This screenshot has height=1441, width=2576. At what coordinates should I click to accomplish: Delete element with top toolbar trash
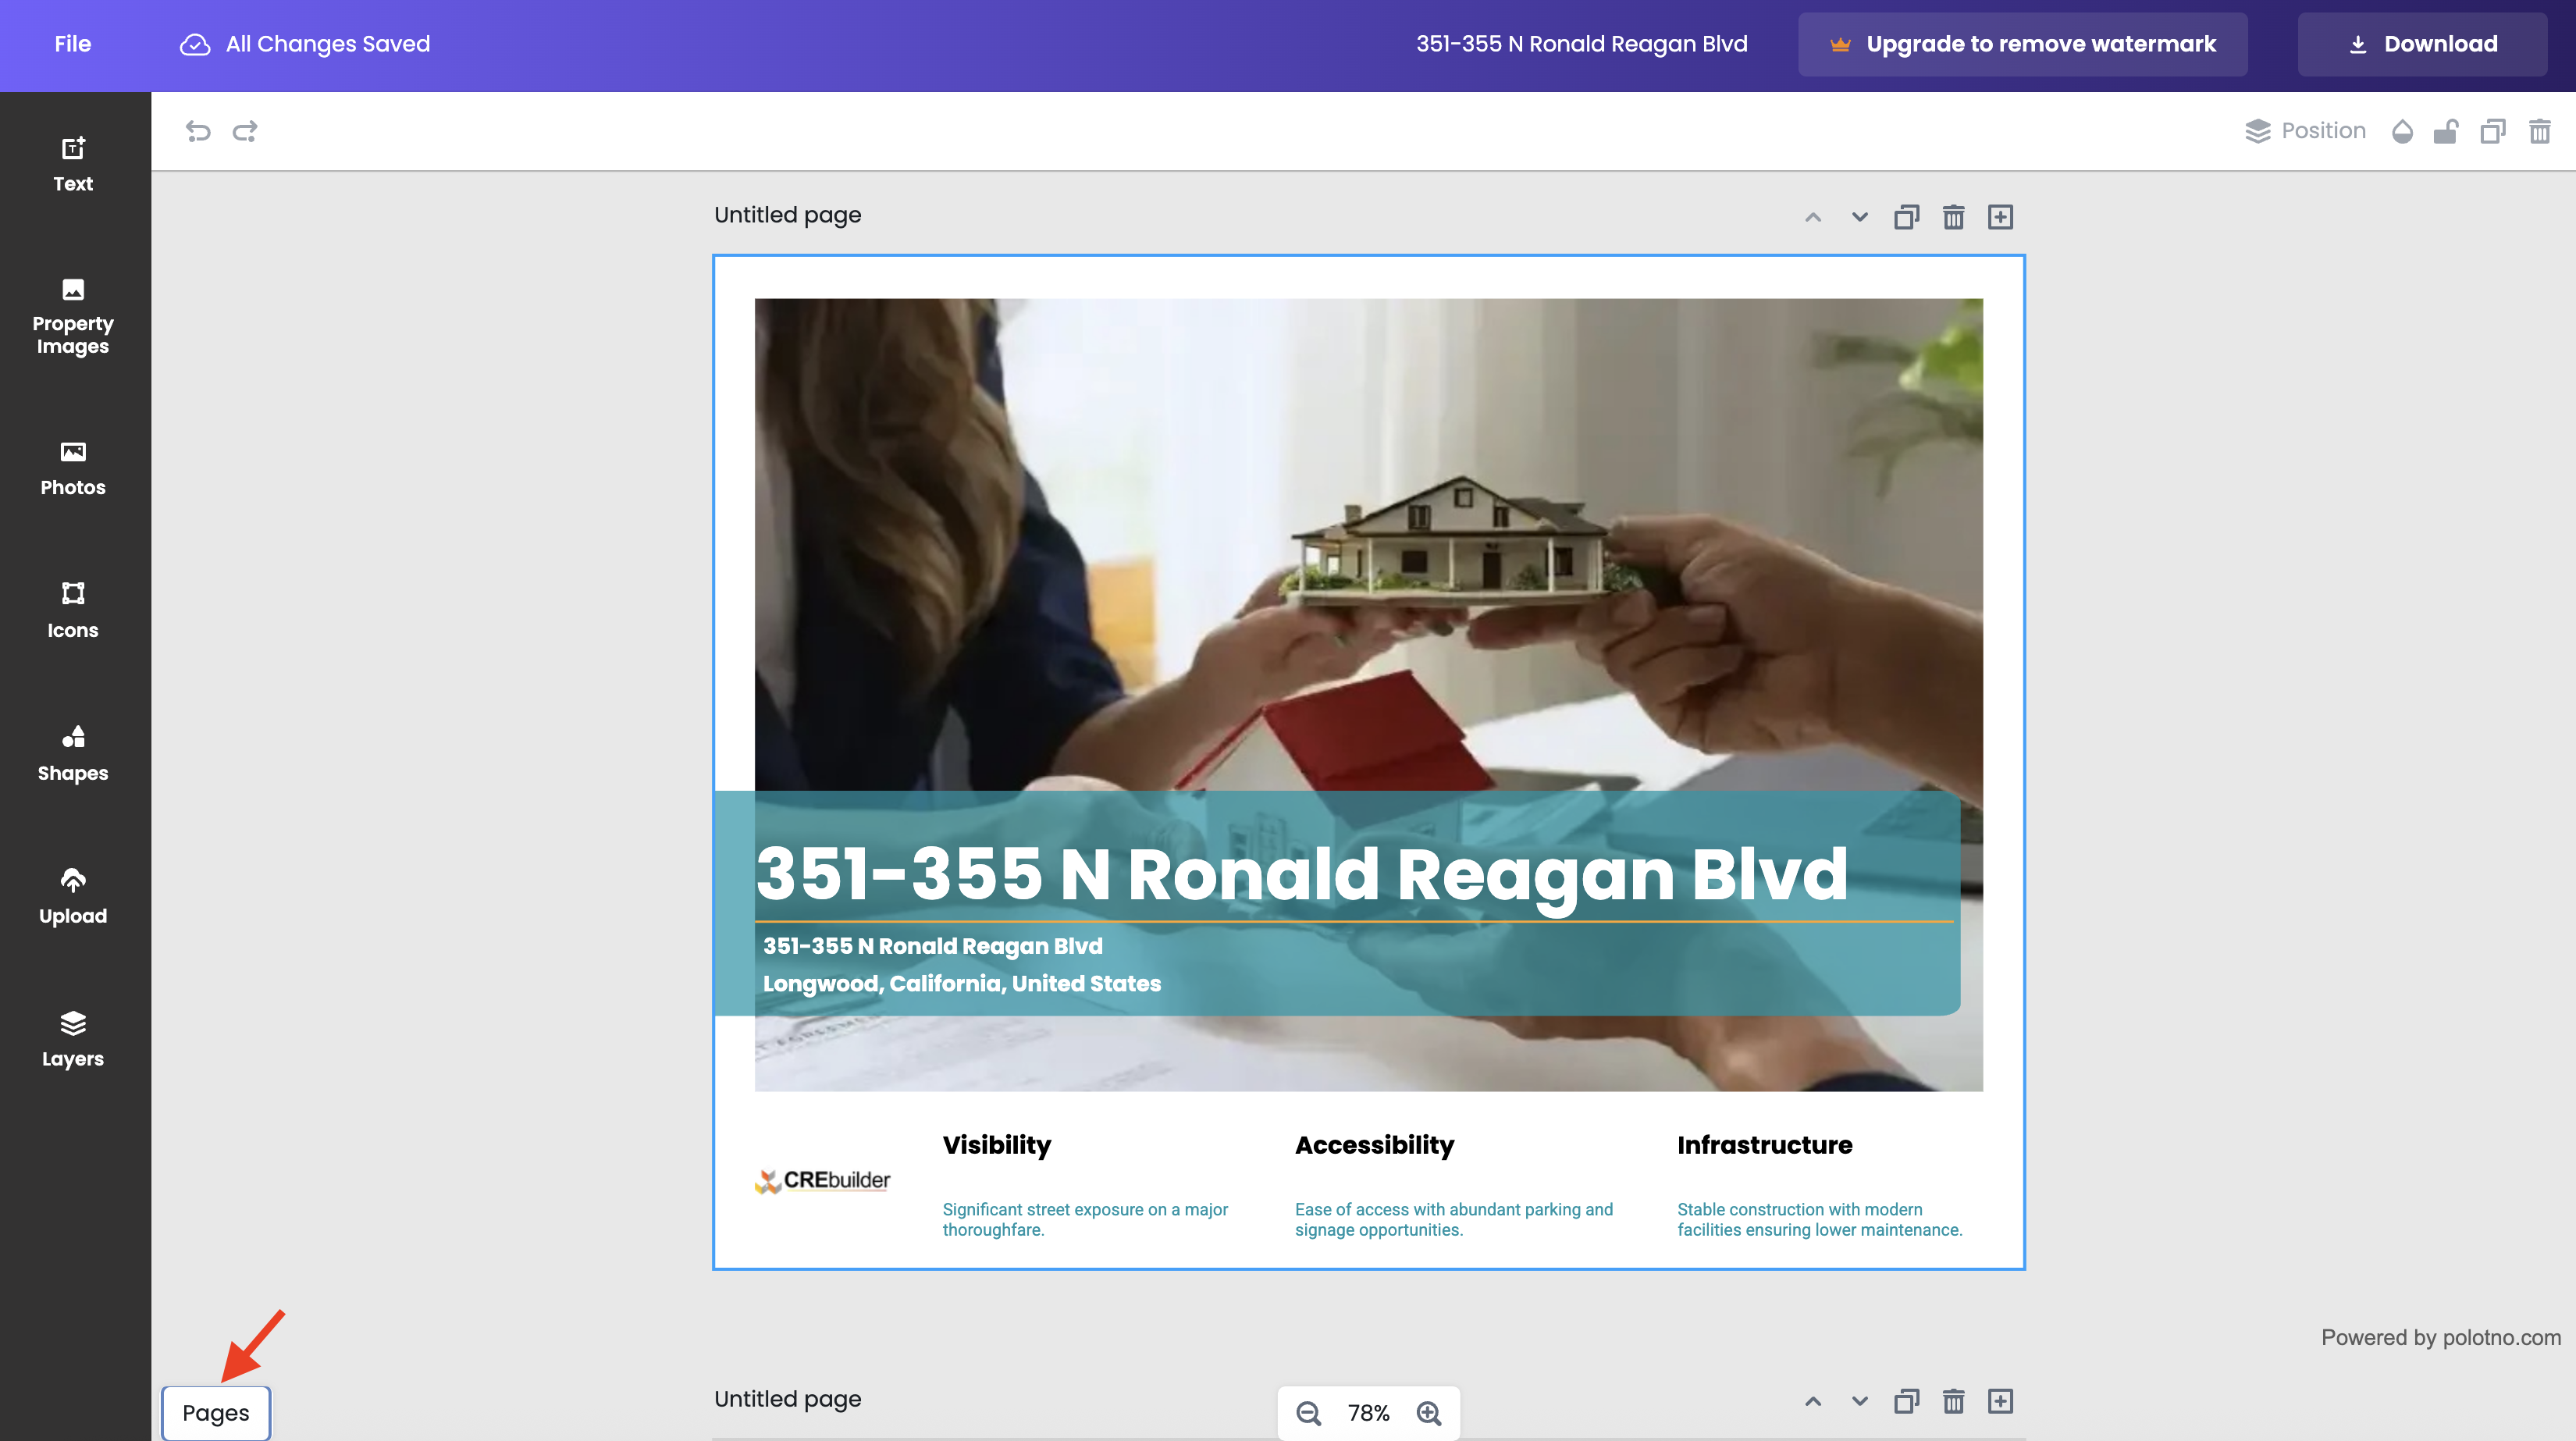[2540, 131]
